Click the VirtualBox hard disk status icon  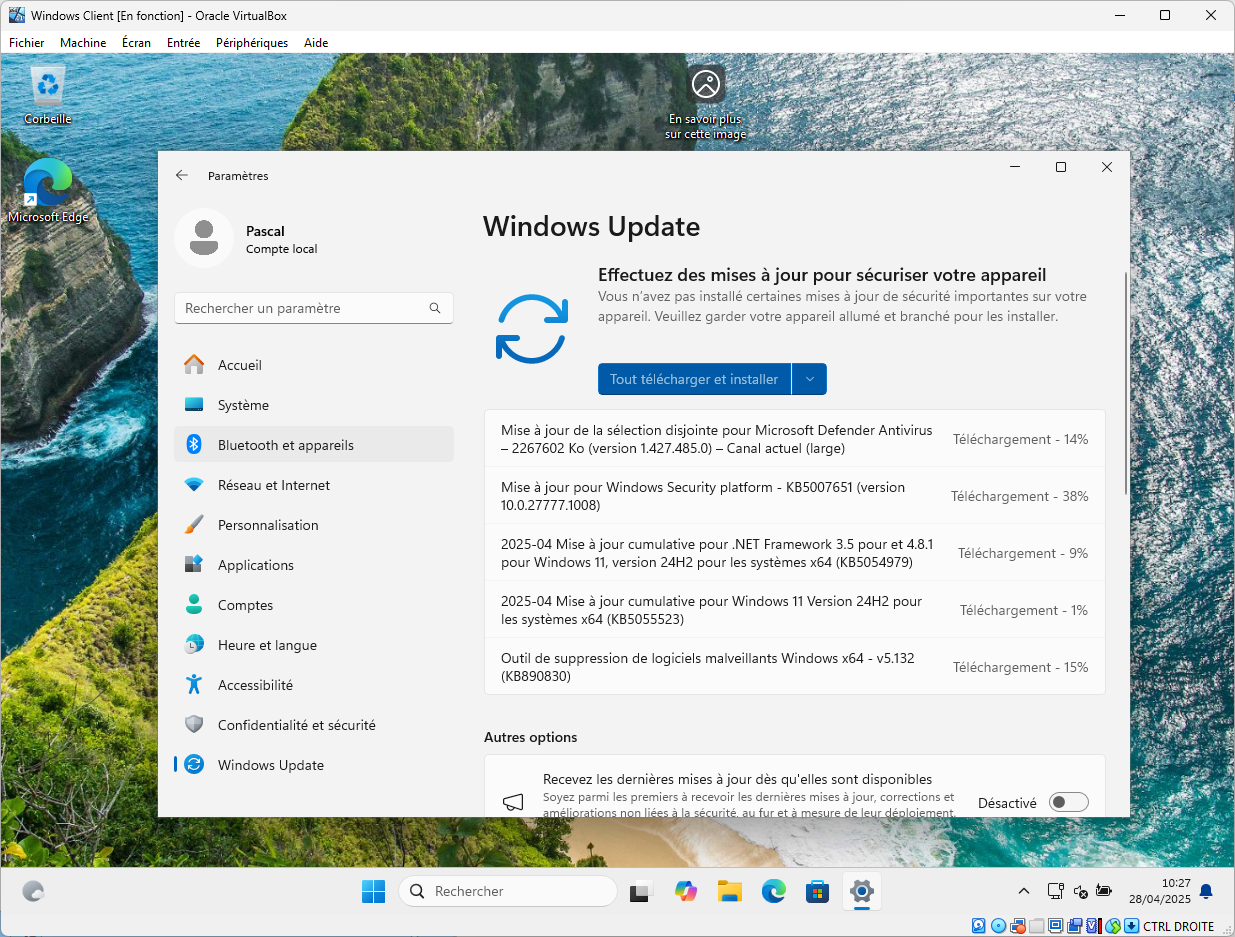[979, 926]
